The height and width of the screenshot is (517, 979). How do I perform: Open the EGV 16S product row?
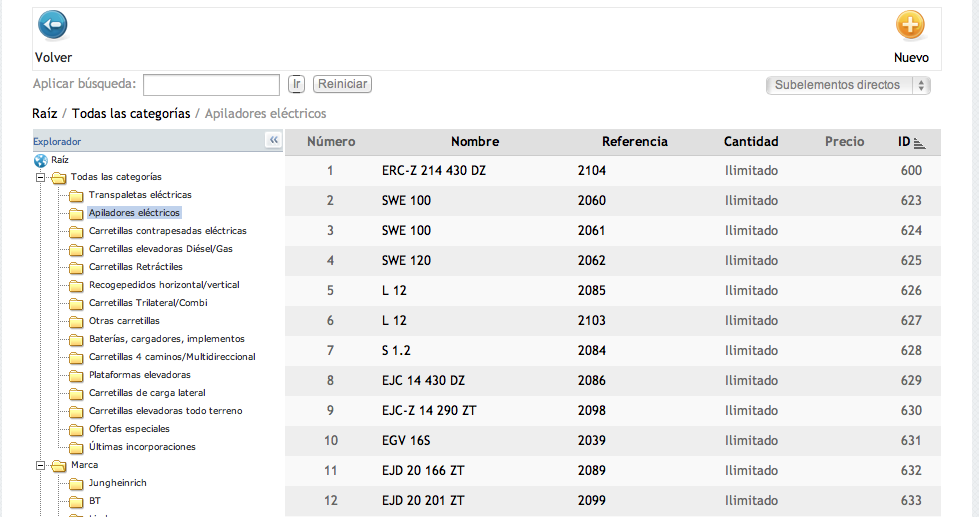(x=404, y=441)
